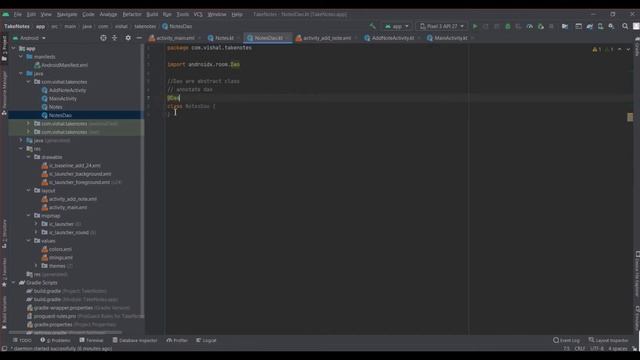The width and height of the screenshot is (640, 360).
Task: Switch to the activity_add_note.xml editor tab
Action: coord(326,38)
